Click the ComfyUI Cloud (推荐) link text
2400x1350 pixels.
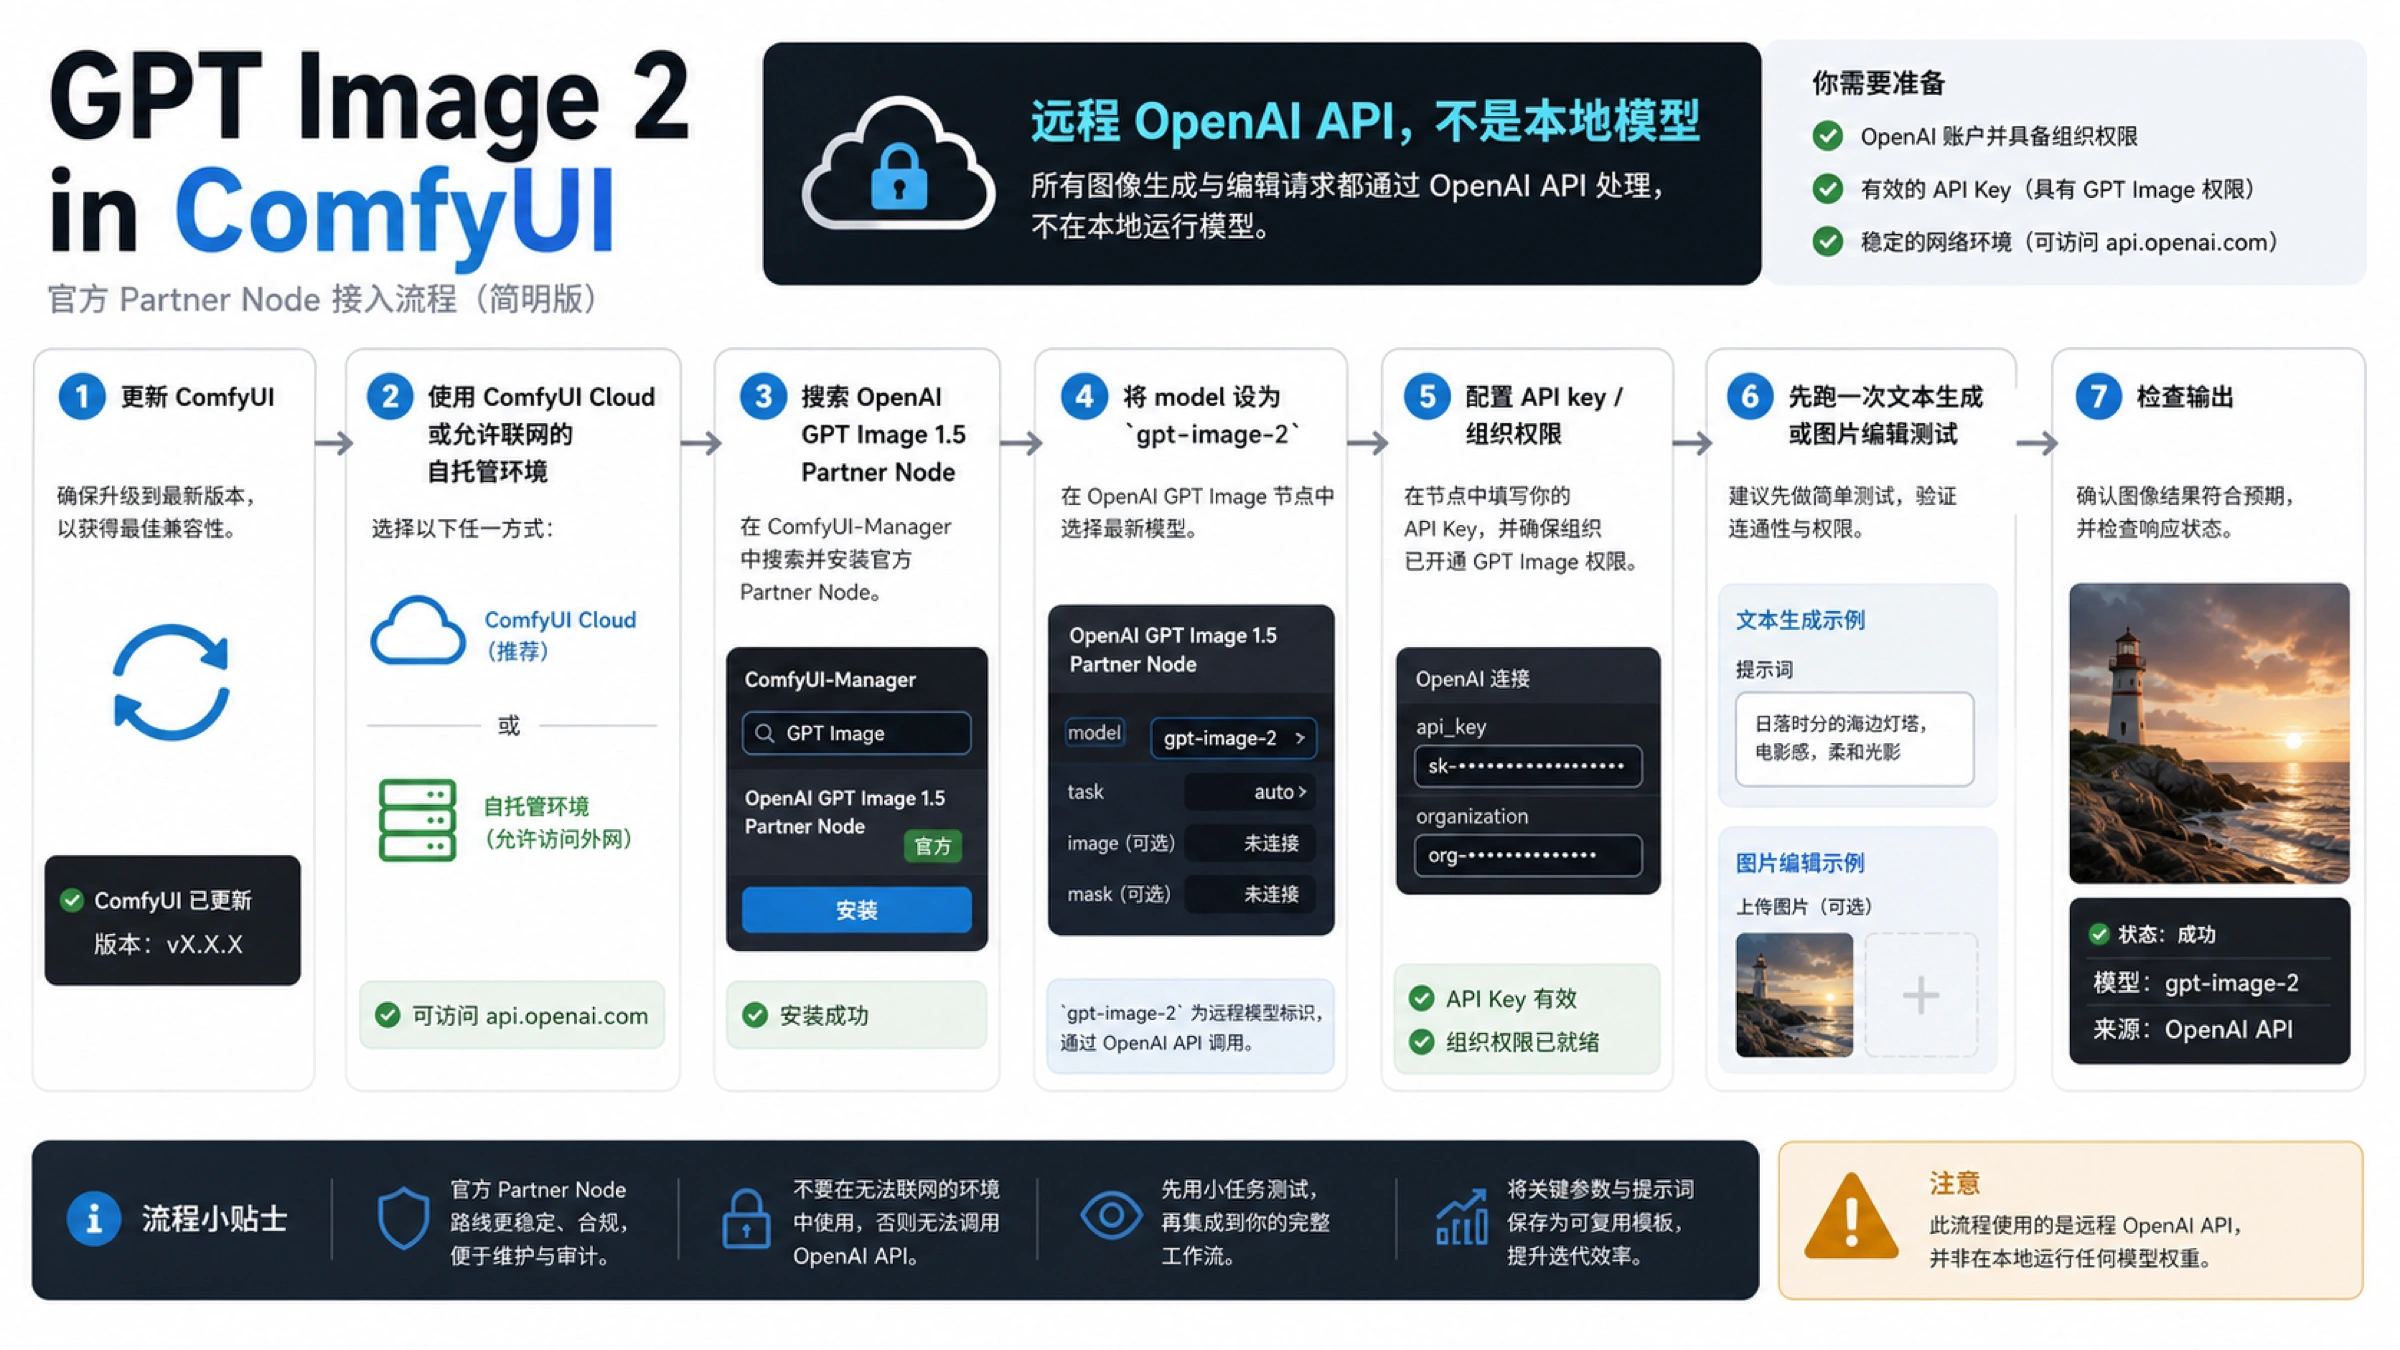[560, 635]
